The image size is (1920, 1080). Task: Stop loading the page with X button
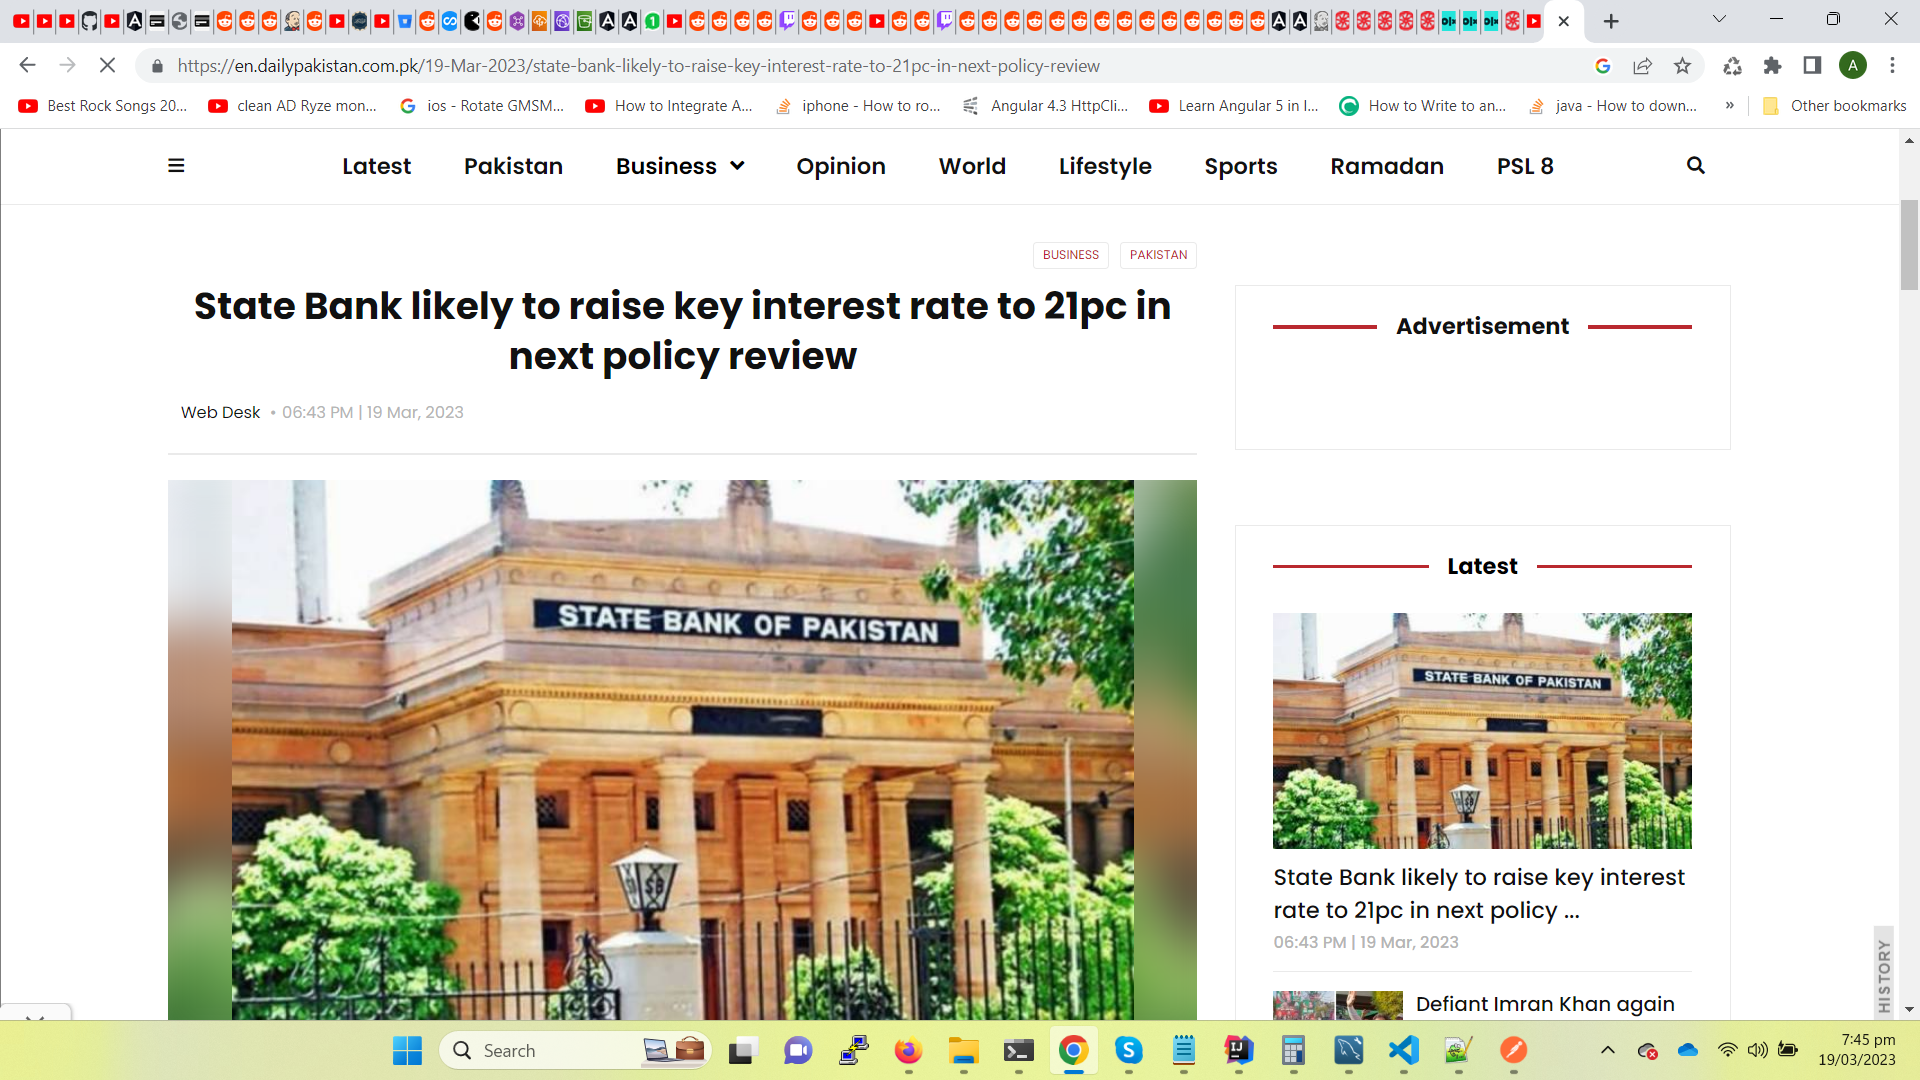click(108, 66)
